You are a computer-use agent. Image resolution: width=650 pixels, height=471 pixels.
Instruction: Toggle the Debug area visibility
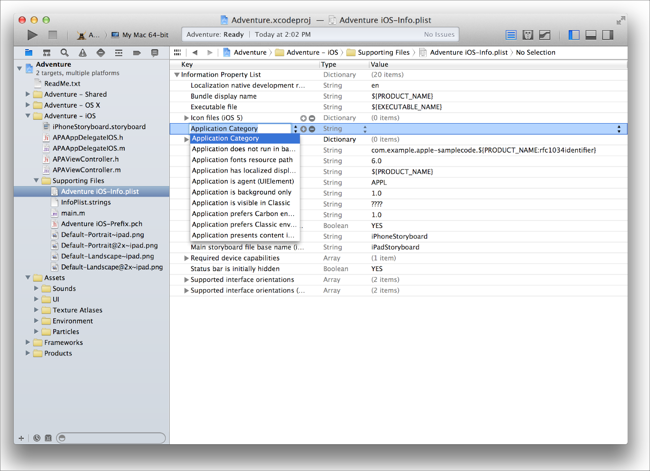point(591,35)
